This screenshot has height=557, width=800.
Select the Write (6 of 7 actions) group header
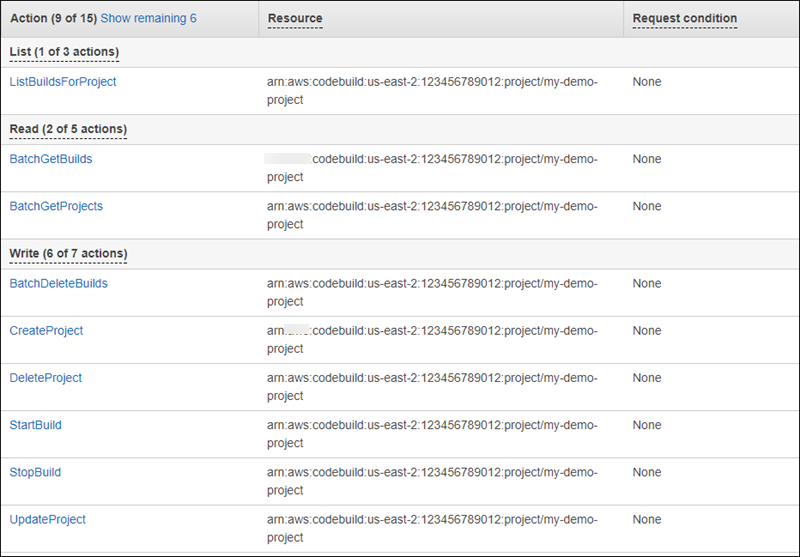(68, 254)
